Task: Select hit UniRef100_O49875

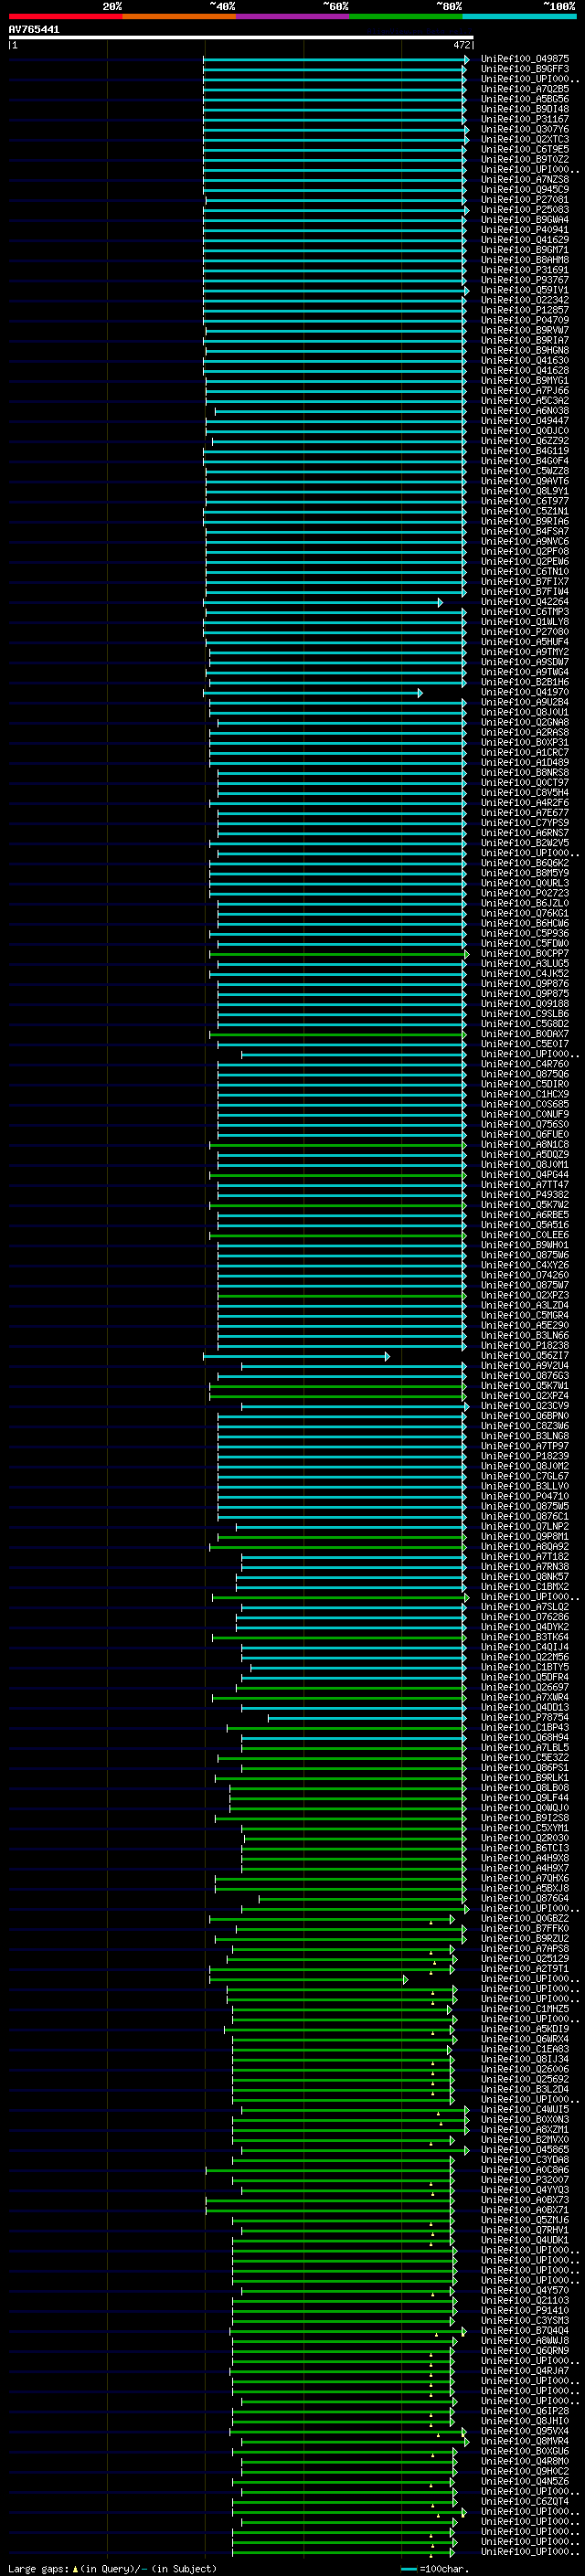Action: click(525, 59)
